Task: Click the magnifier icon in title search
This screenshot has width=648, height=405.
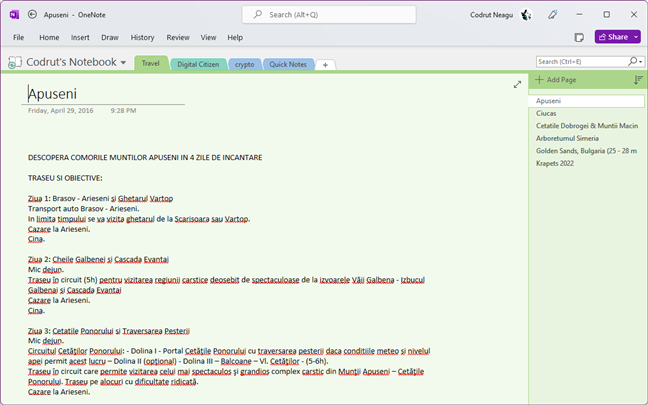Action: click(258, 14)
